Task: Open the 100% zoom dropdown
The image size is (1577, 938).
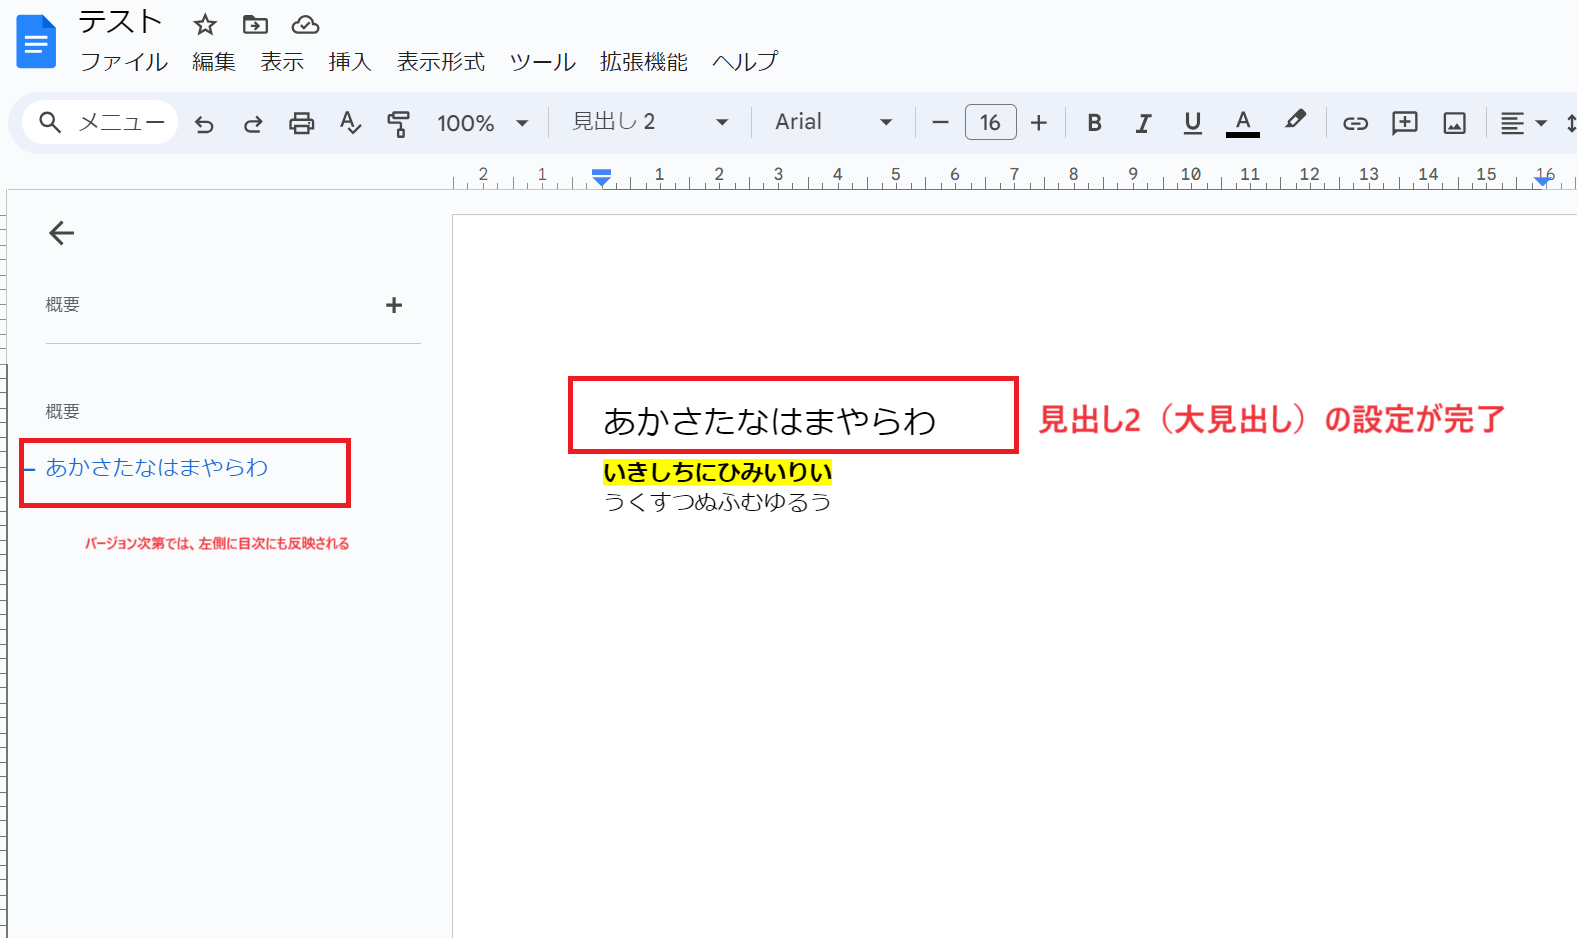Action: point(482,123)
